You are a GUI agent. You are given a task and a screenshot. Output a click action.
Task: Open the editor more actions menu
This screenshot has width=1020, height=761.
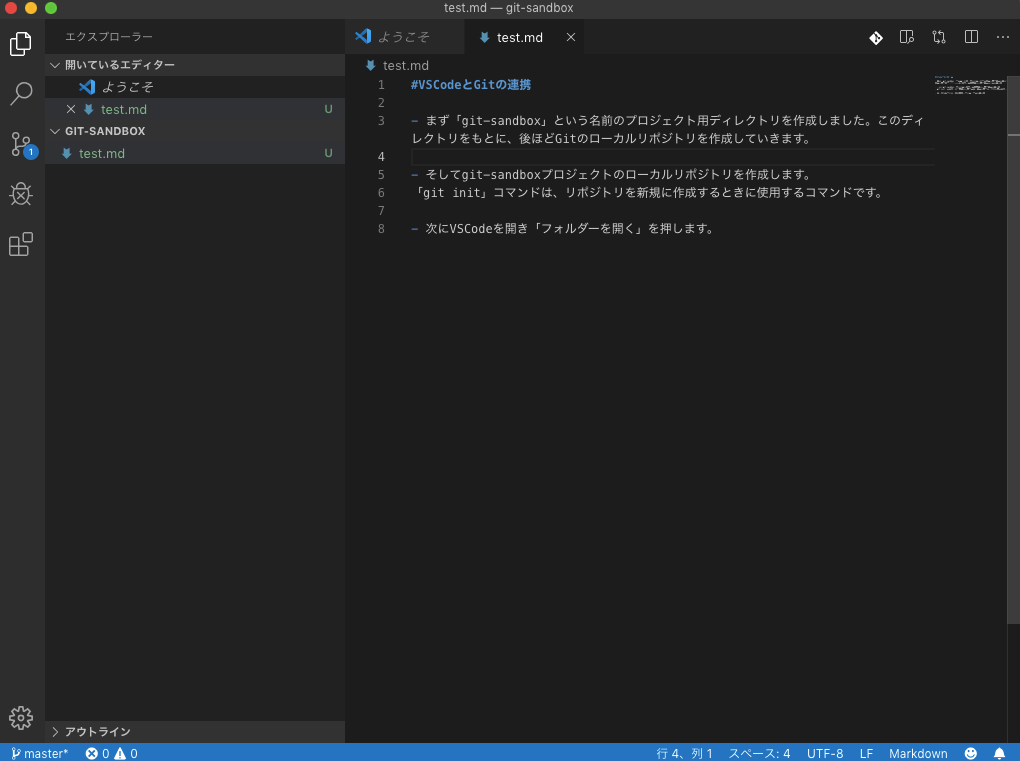click(x=1002, y=37)
